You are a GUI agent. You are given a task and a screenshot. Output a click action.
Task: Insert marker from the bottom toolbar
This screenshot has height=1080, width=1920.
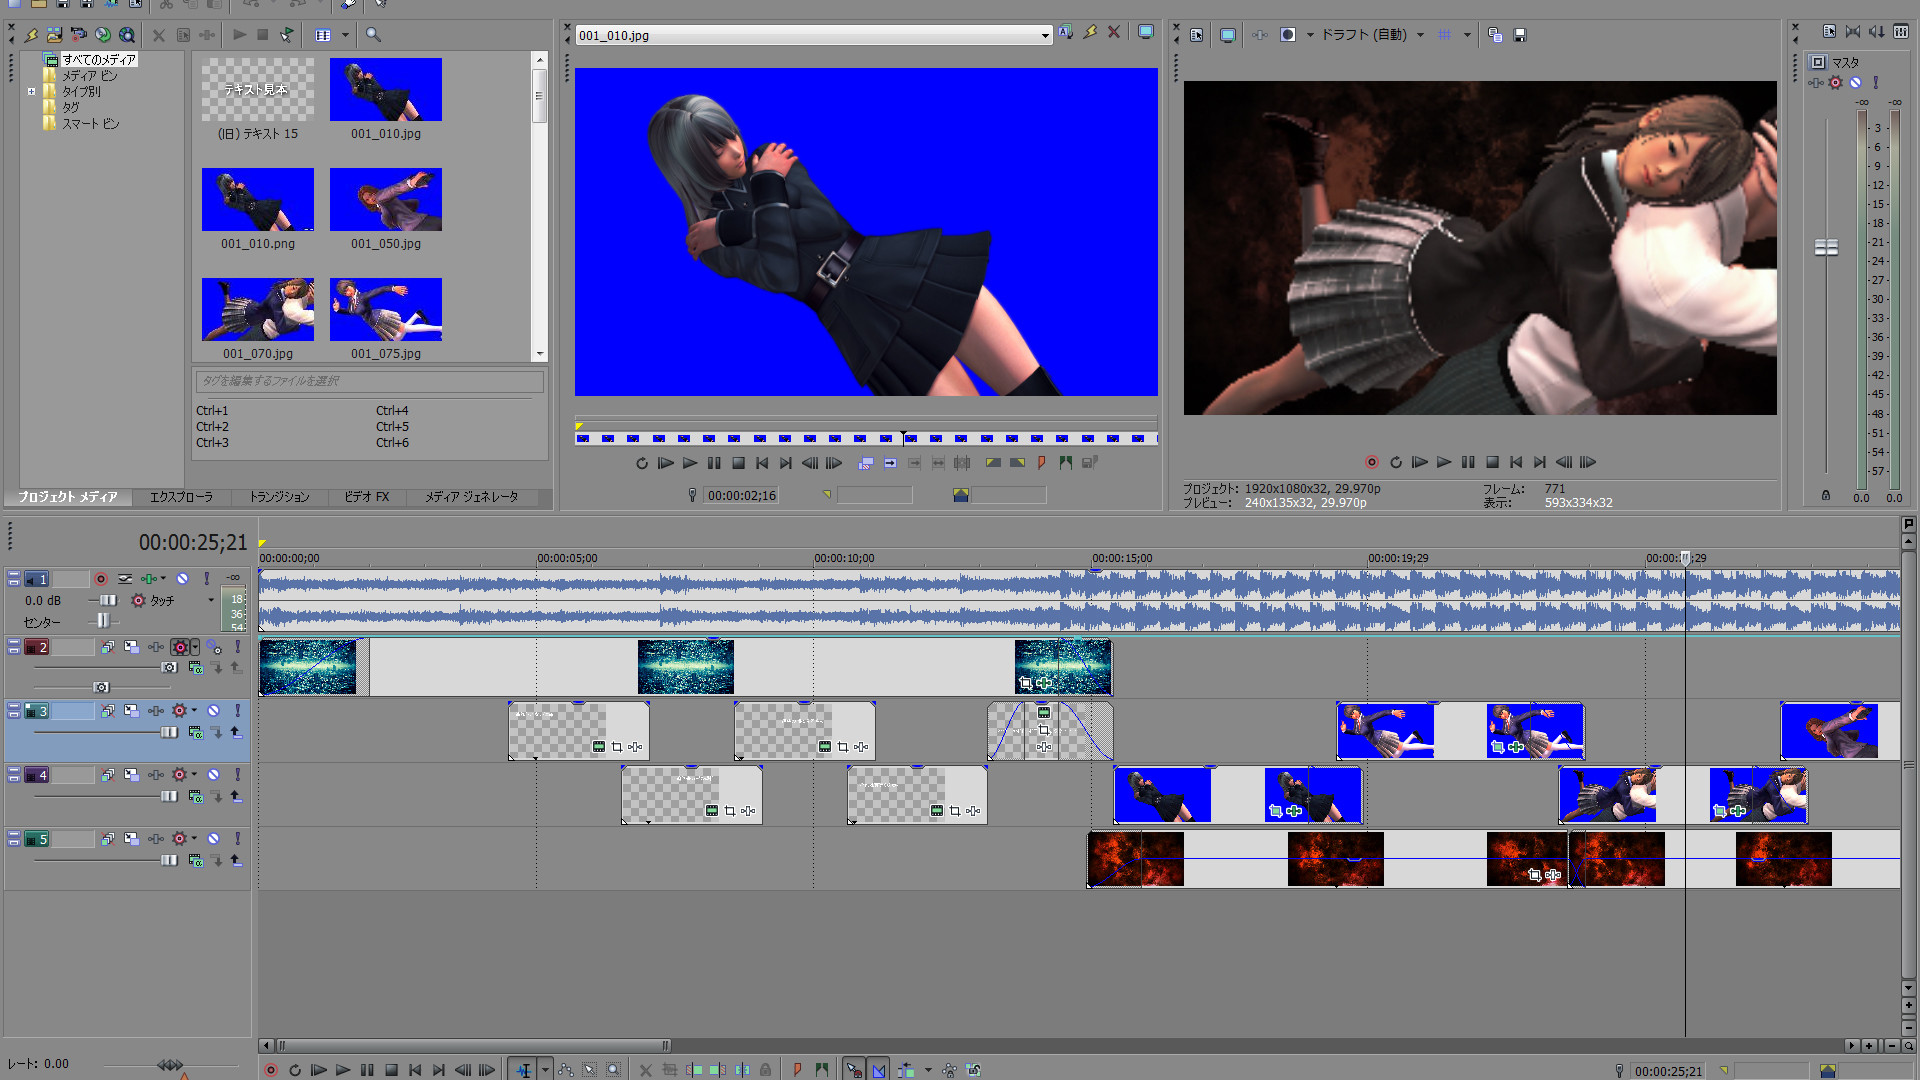pyautogui.click(x=797, y=1070)
